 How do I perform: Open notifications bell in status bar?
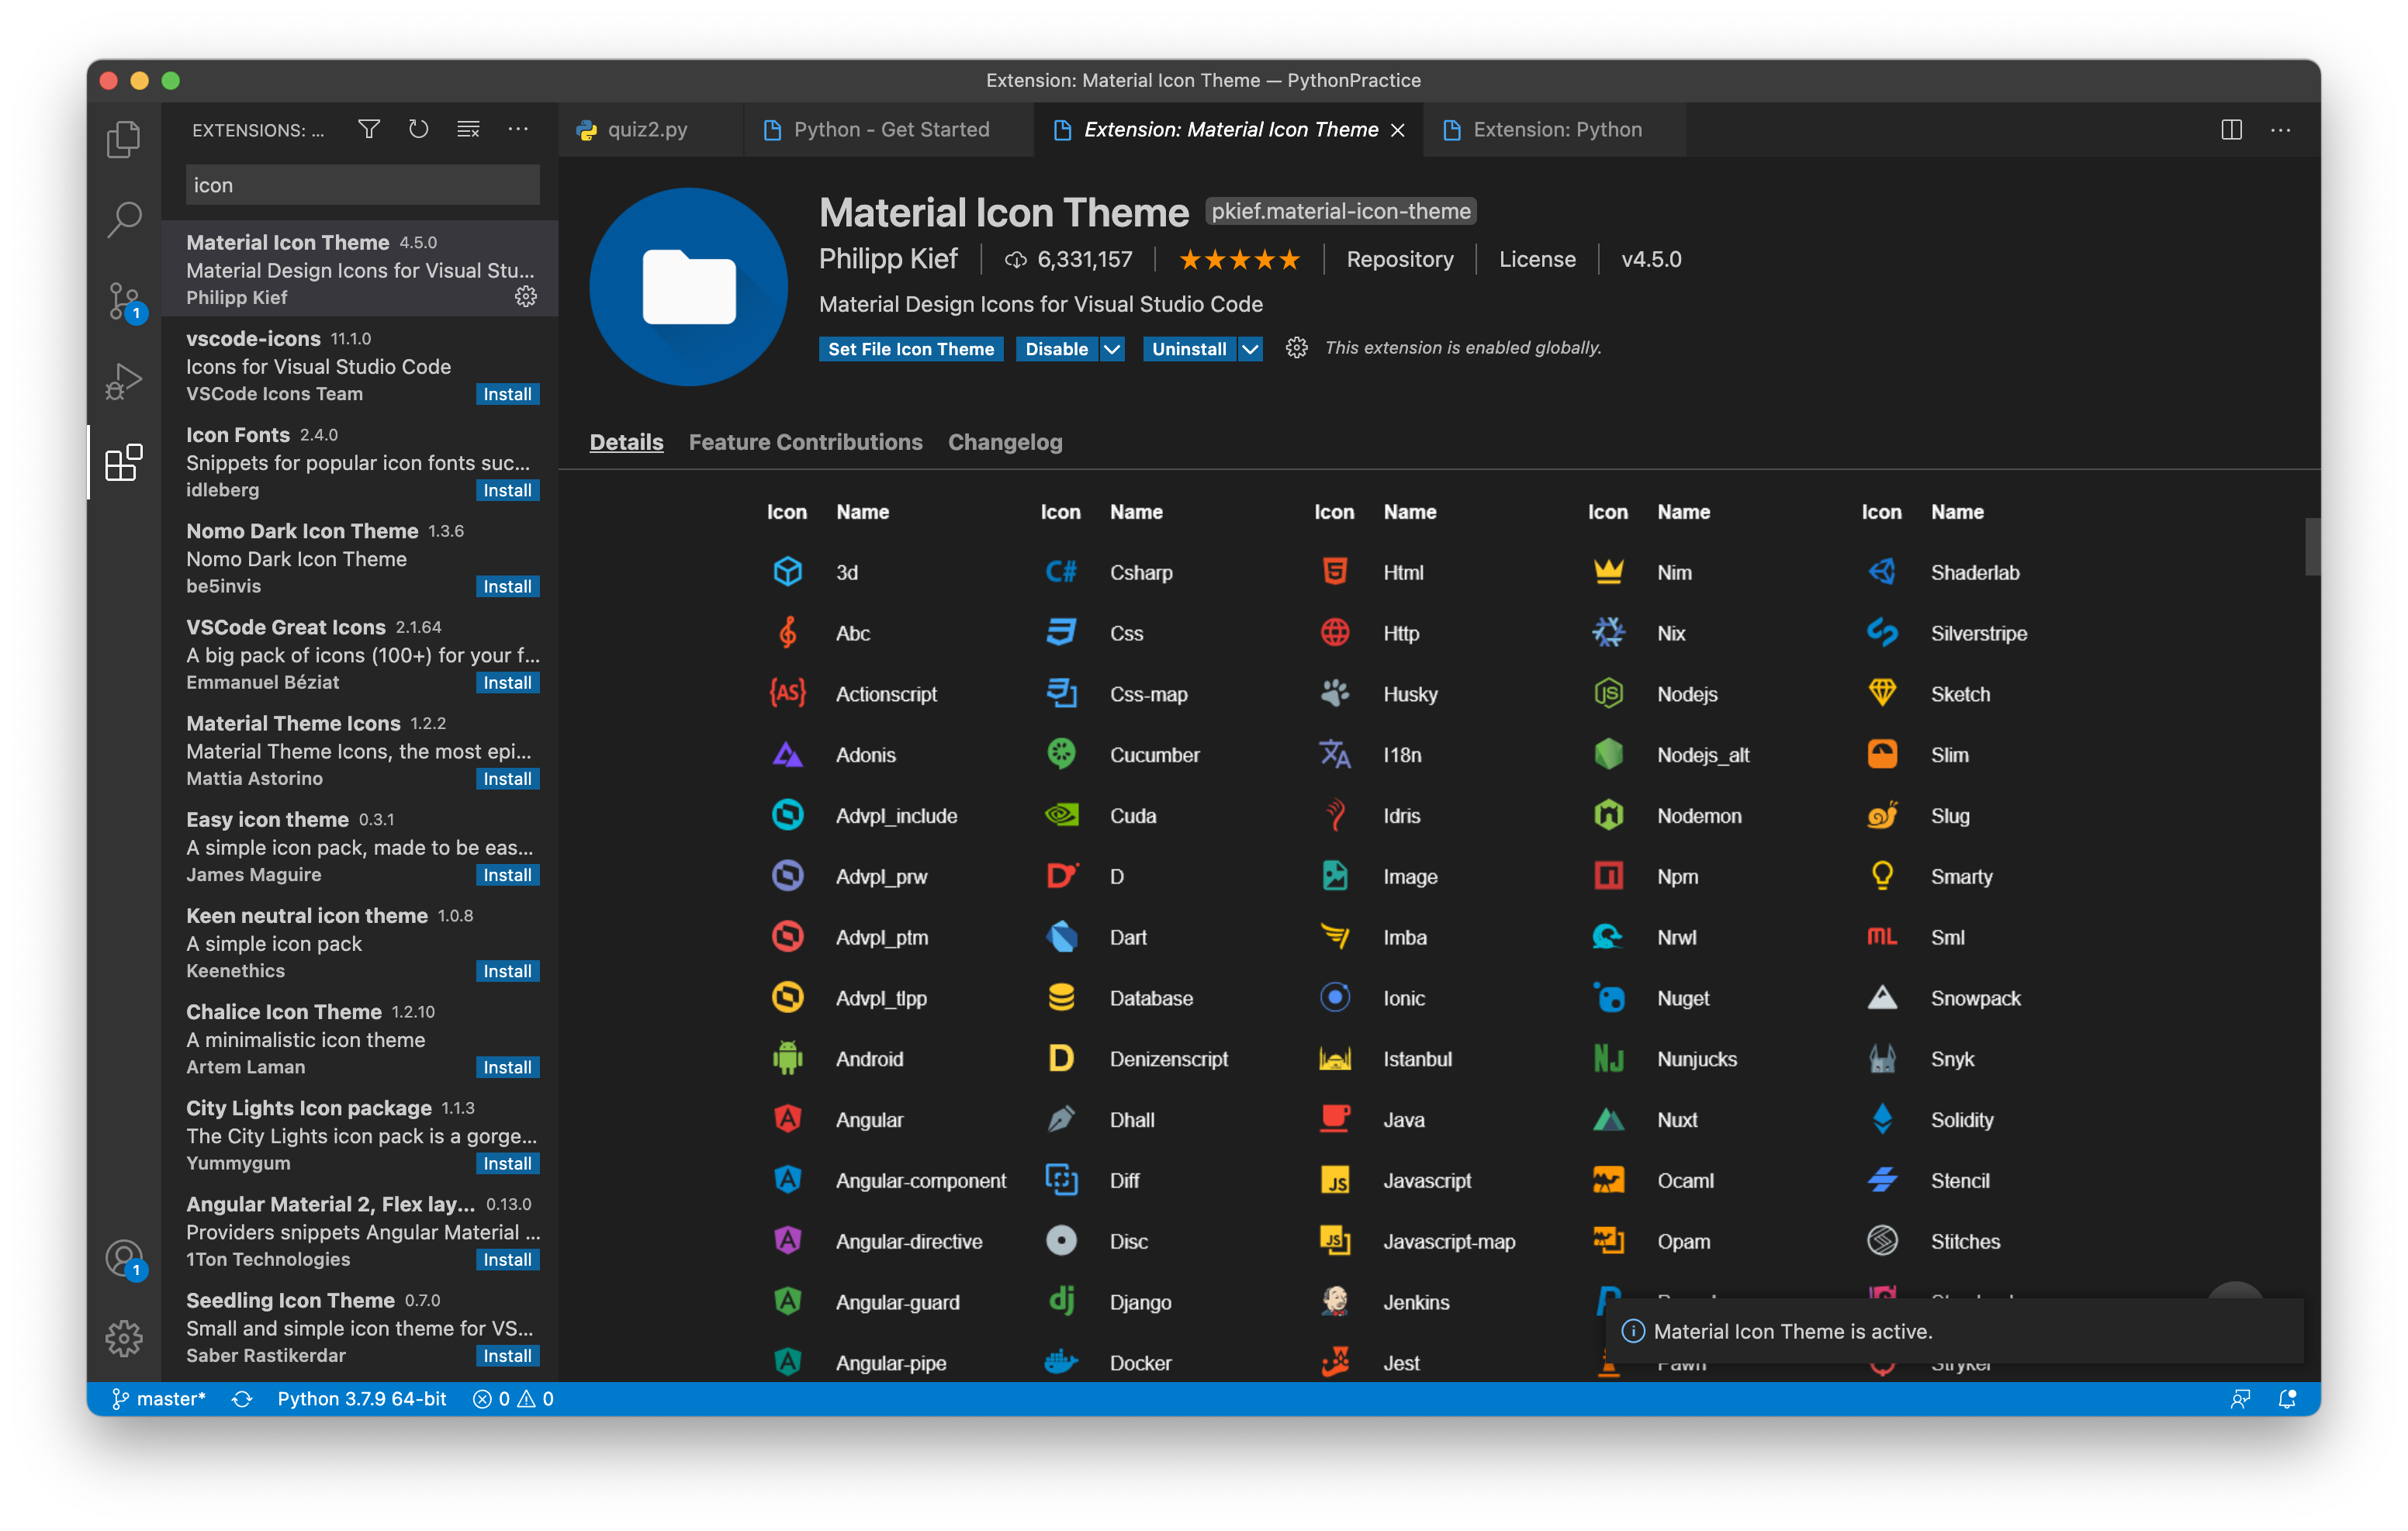(2287, 1399)
